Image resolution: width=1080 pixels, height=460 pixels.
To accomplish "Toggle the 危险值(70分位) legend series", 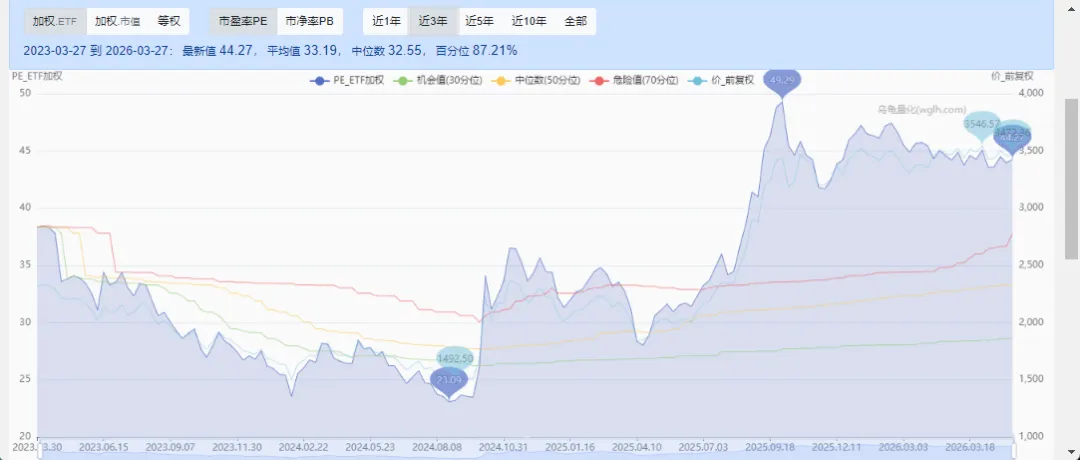I will [634, 80].
